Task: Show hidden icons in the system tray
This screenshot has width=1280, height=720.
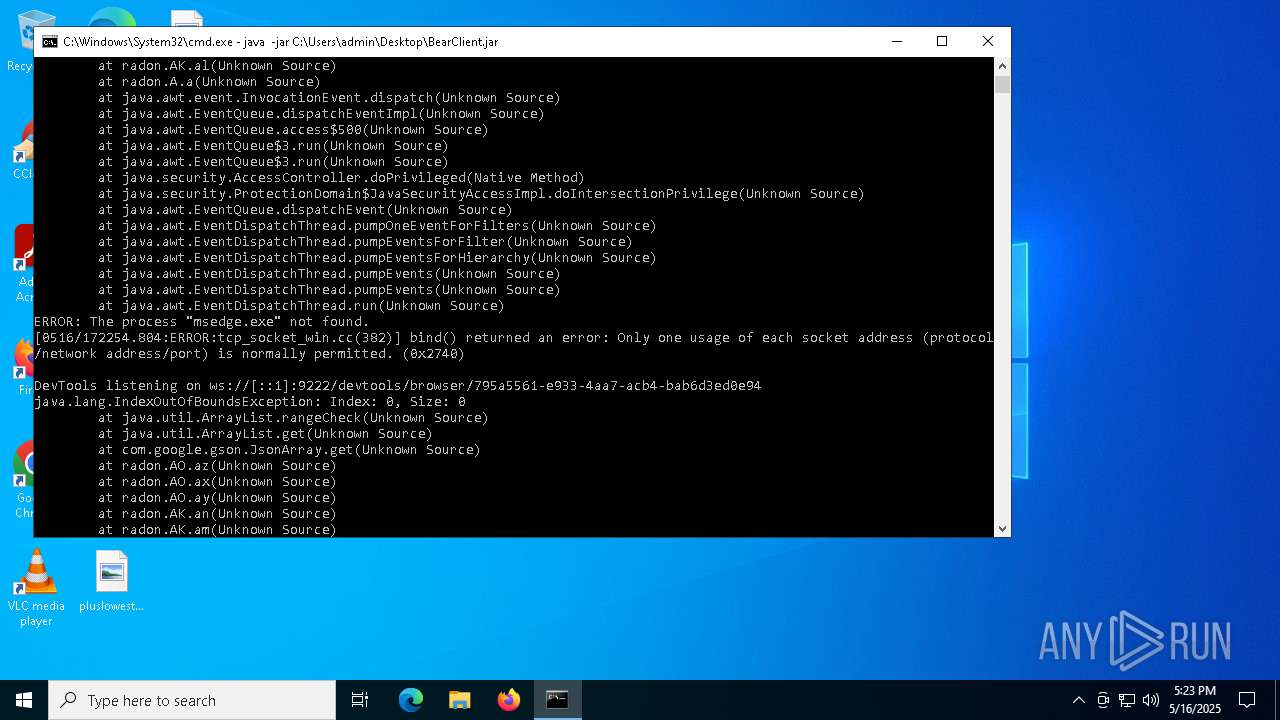Action: (x=1078, y=700)
